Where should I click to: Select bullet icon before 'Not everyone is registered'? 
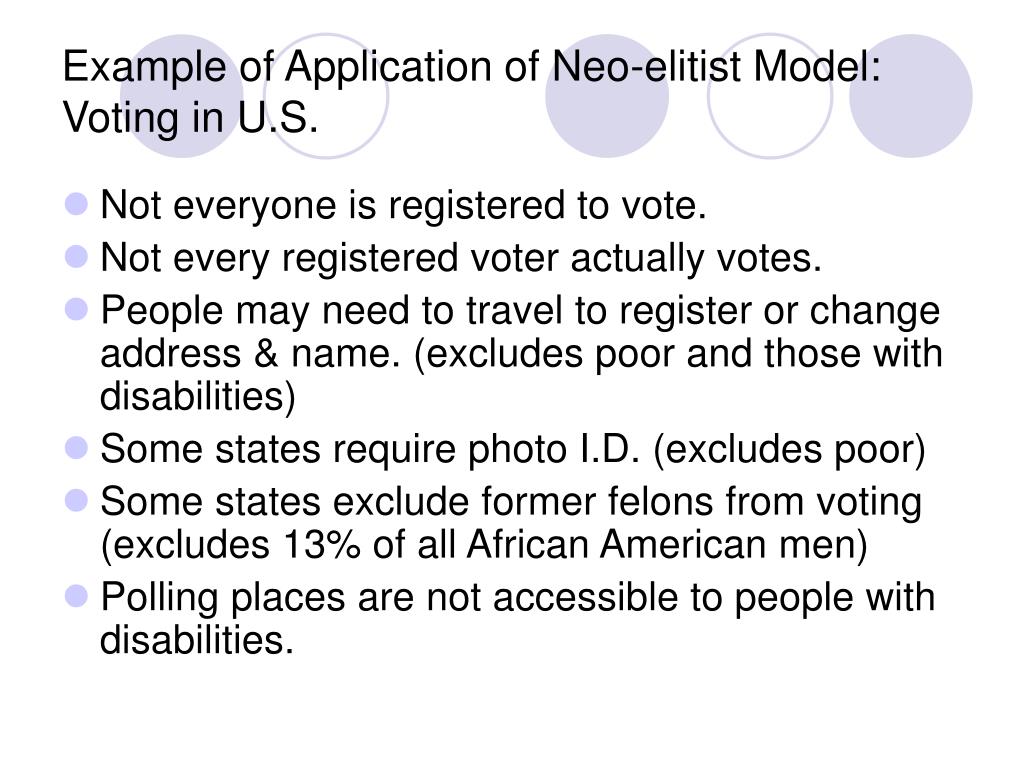click(77, 204)
